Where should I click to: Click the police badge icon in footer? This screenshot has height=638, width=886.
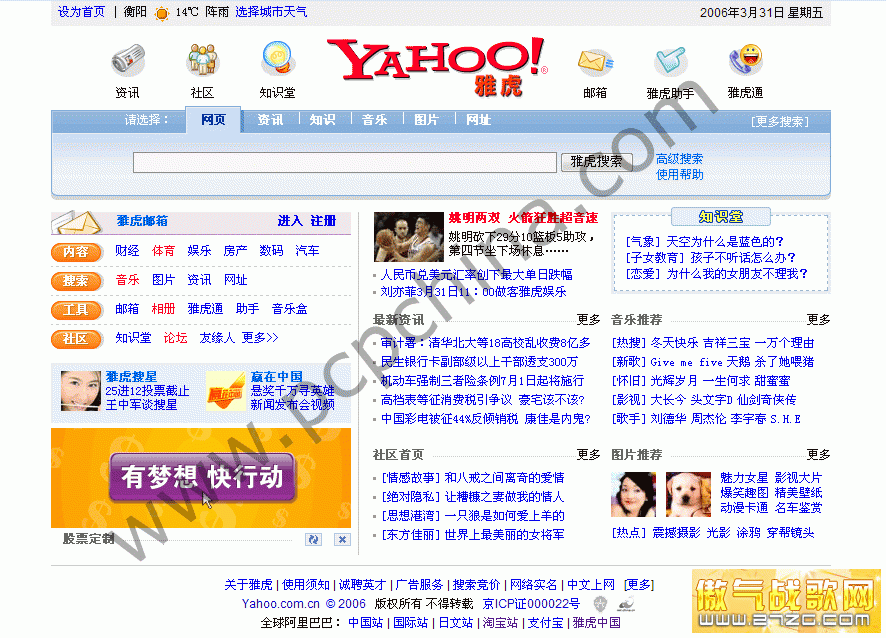[x=600, y=604]
